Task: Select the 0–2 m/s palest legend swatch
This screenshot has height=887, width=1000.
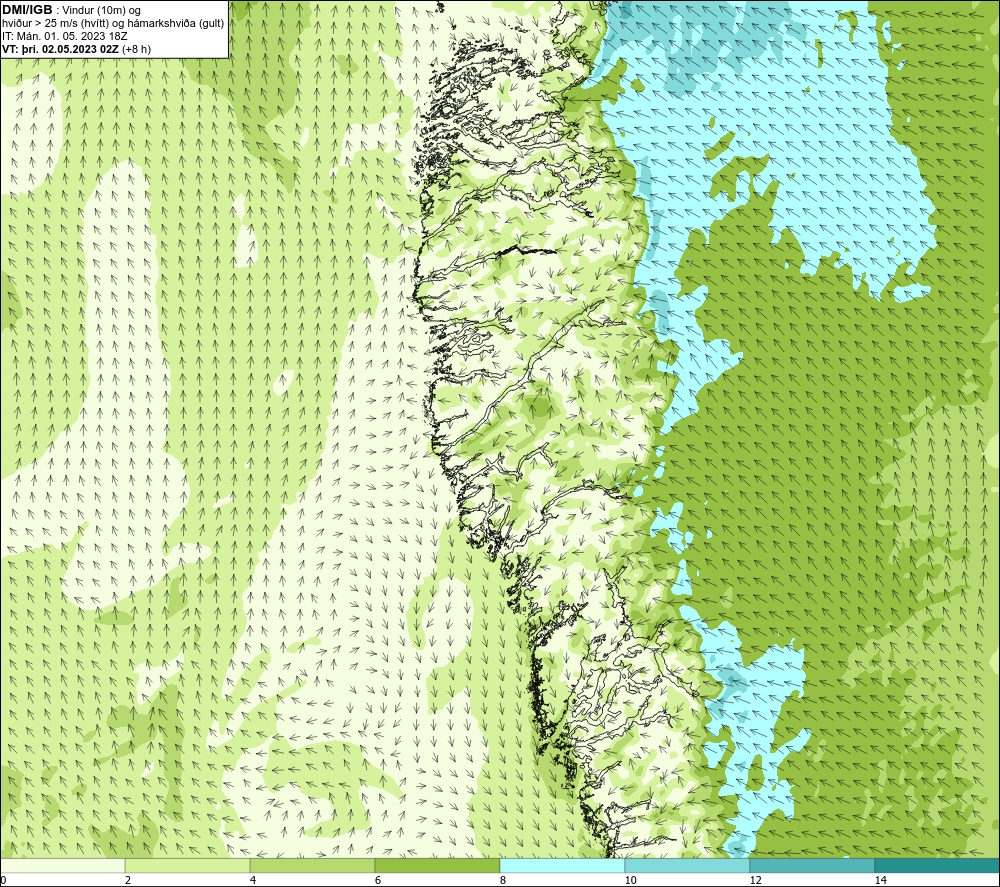Action: coord(62,865)
